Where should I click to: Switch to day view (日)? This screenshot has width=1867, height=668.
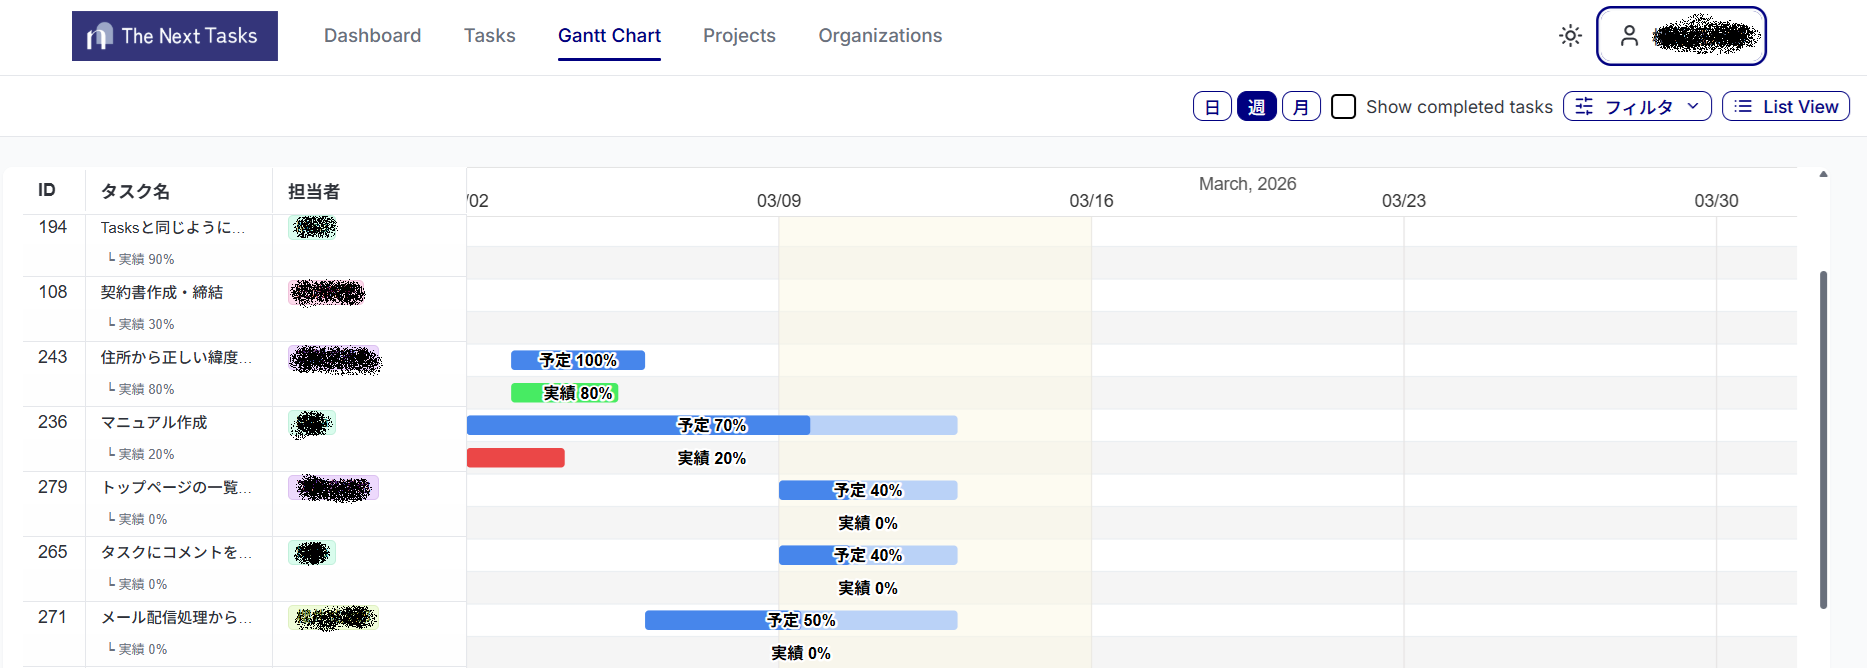coord(1212,106)
